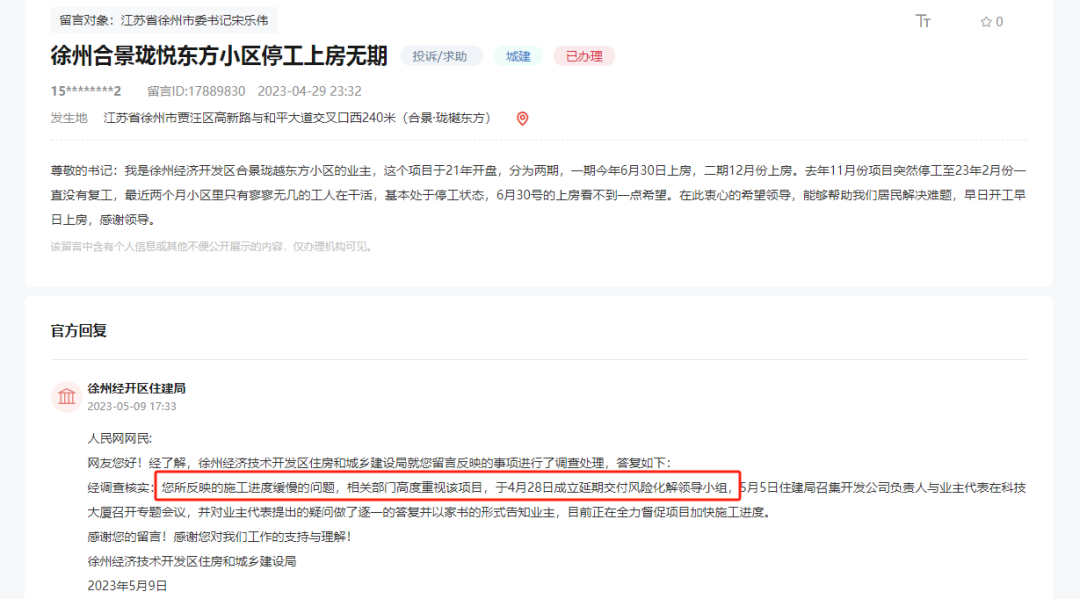This screenshot has height=599, width=1080.
Task: Select the 城建 tag
Action: pos(518,56)
